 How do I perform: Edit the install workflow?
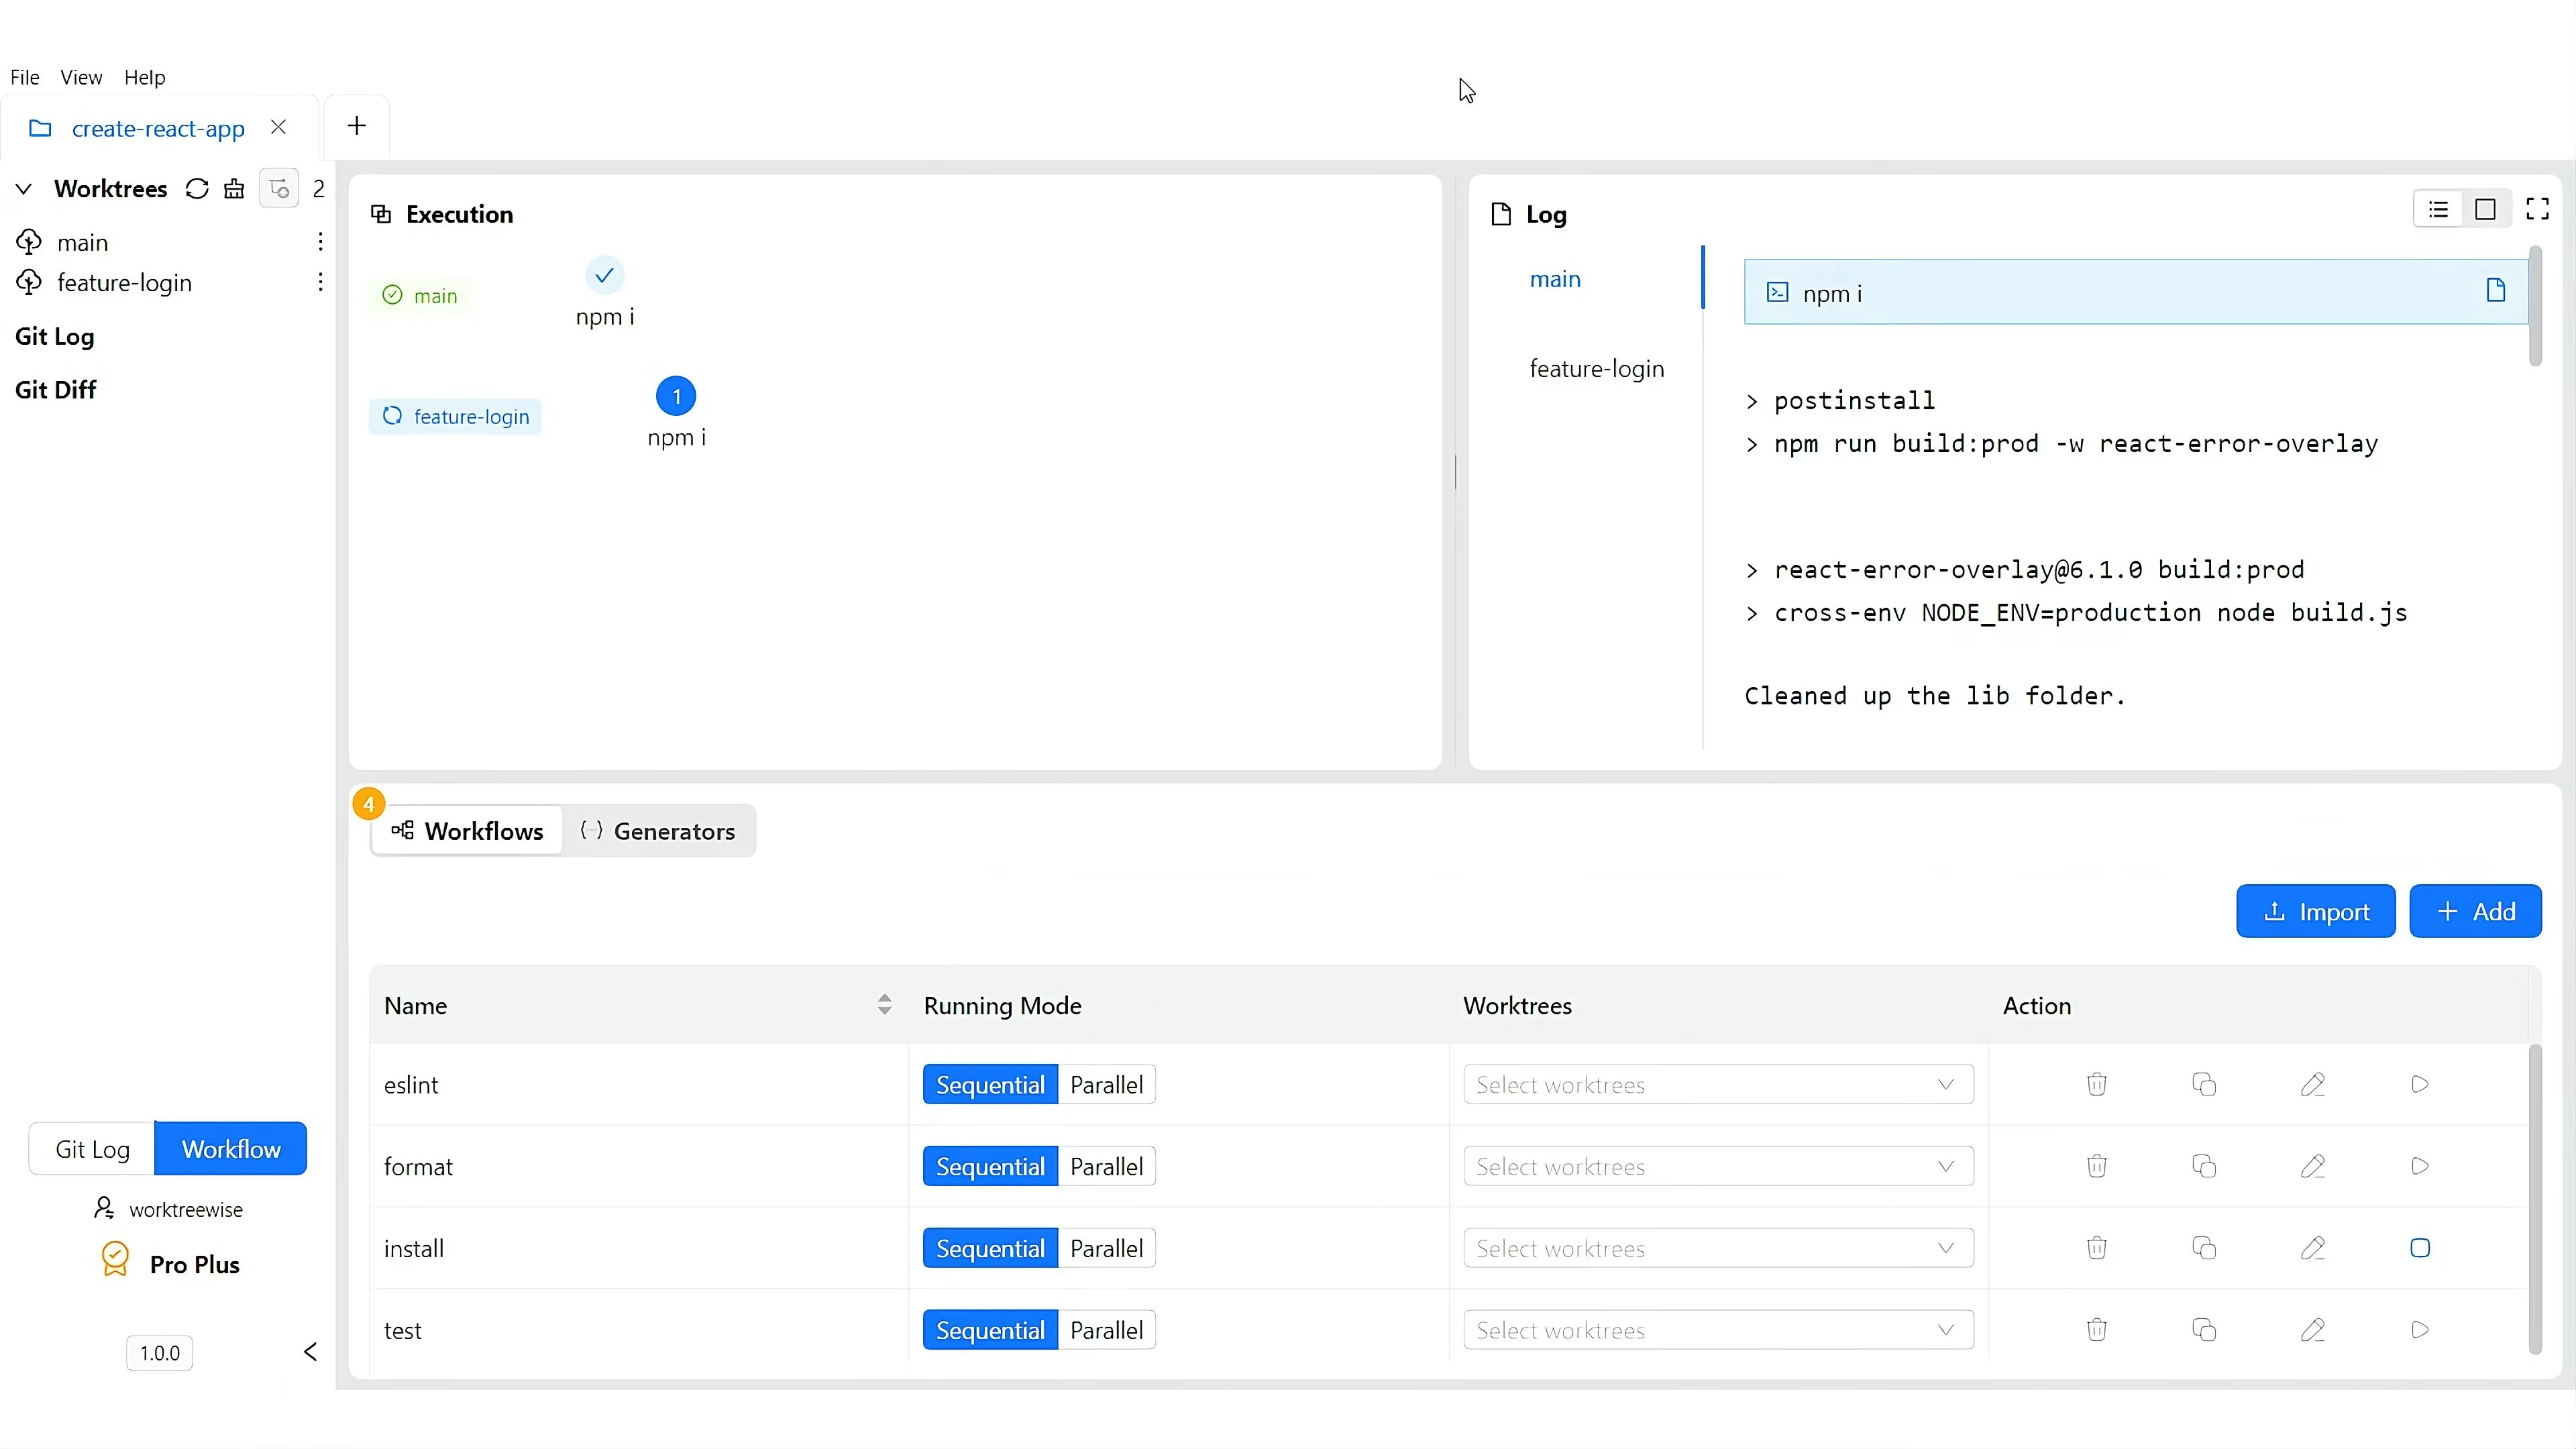(2312, 1248)
